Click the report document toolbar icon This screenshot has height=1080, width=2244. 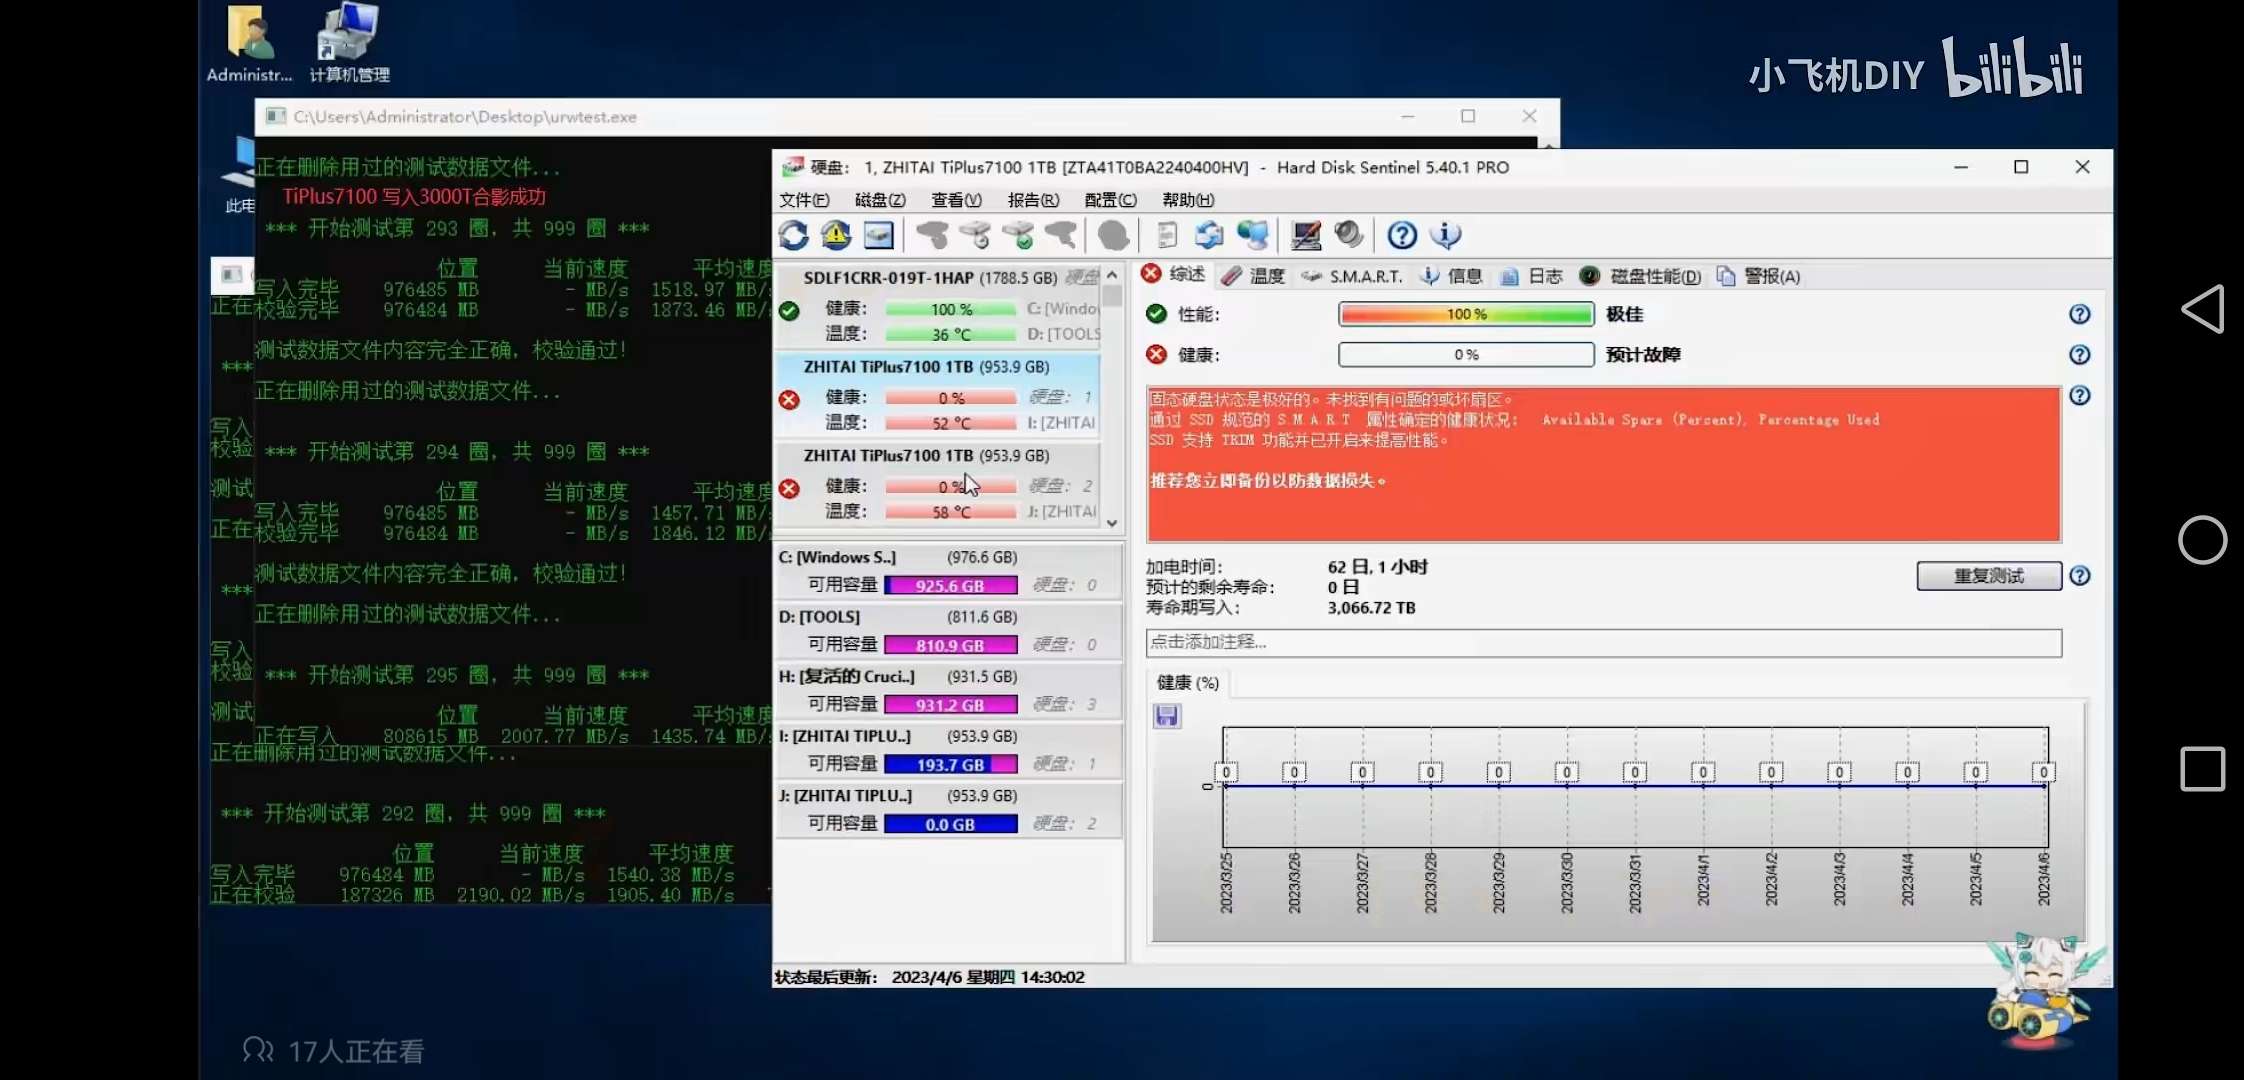click(x=1166, y=236)
